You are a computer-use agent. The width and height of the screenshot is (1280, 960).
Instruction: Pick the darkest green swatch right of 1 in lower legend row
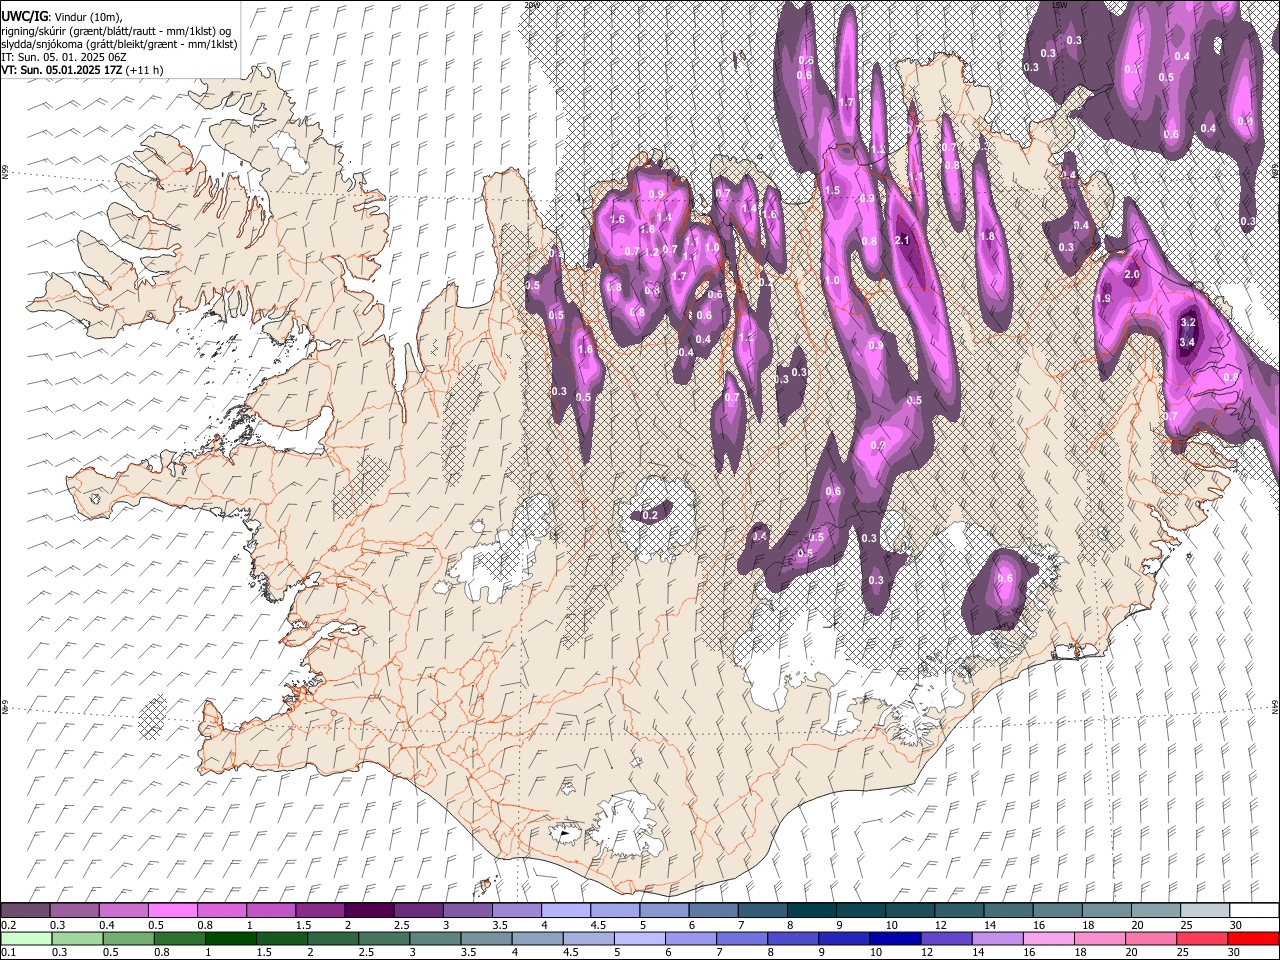(232, 938)
